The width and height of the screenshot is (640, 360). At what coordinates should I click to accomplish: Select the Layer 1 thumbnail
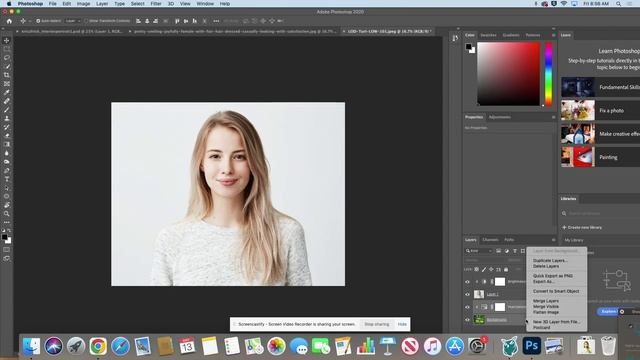[479, 294]
